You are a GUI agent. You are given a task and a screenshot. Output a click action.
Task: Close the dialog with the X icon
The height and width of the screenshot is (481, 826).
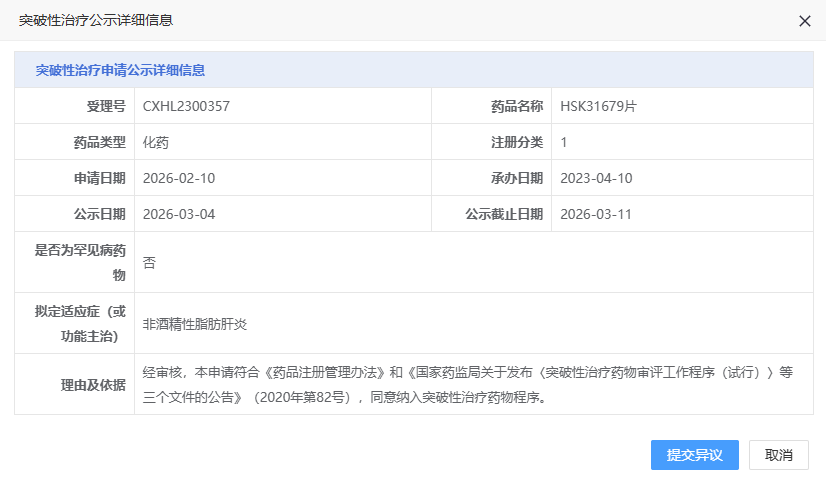pos(805,21)
